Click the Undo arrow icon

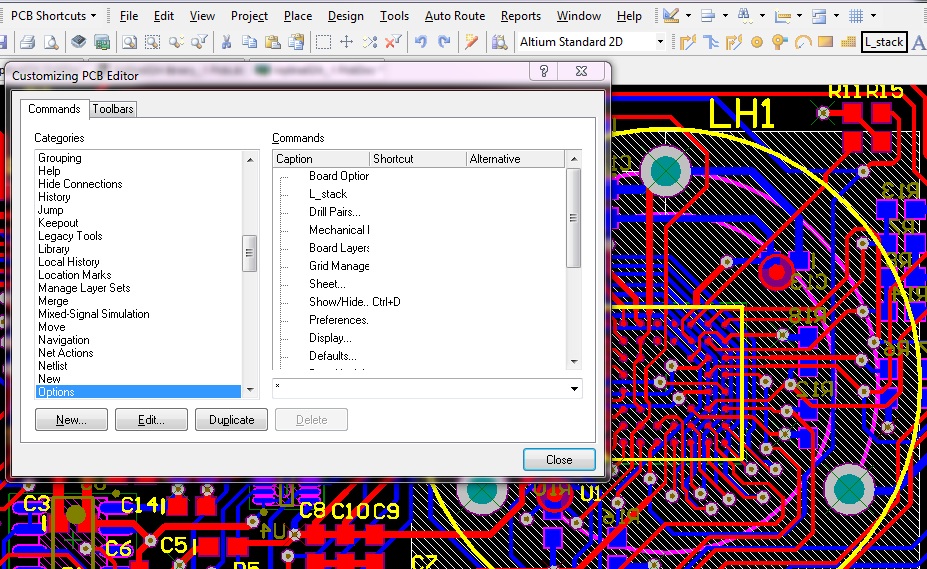(x=420, y=42)
